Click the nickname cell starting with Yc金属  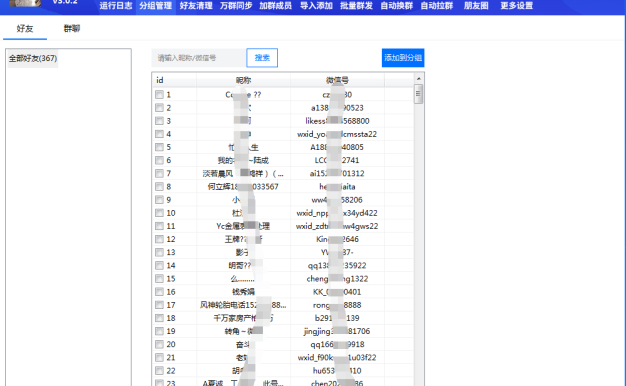(x=243, y=226)
